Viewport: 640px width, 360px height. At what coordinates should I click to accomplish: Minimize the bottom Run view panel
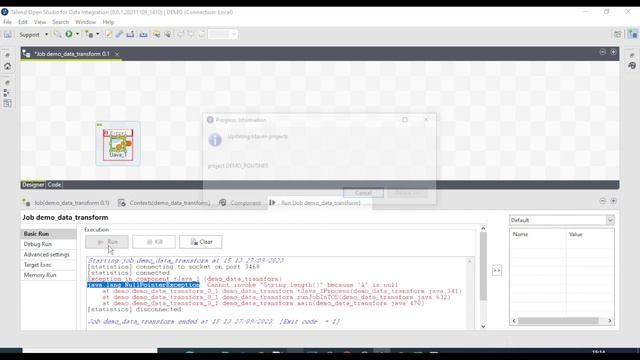click(x=602, y=201)
